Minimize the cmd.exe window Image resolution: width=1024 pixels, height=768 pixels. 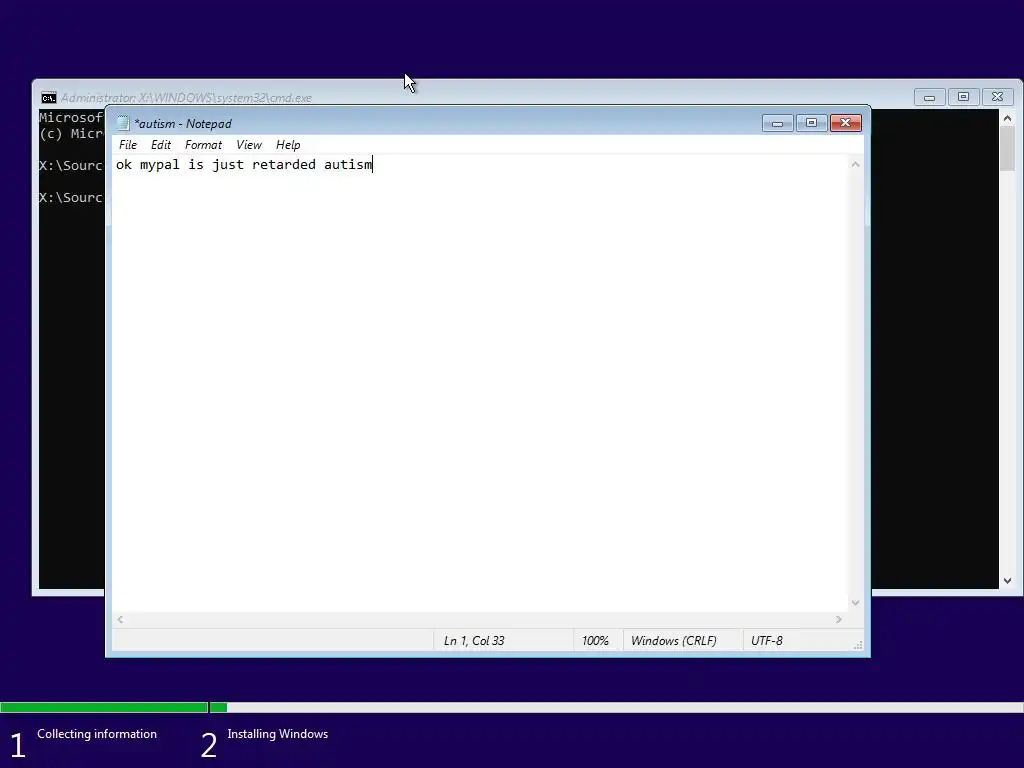929,97
